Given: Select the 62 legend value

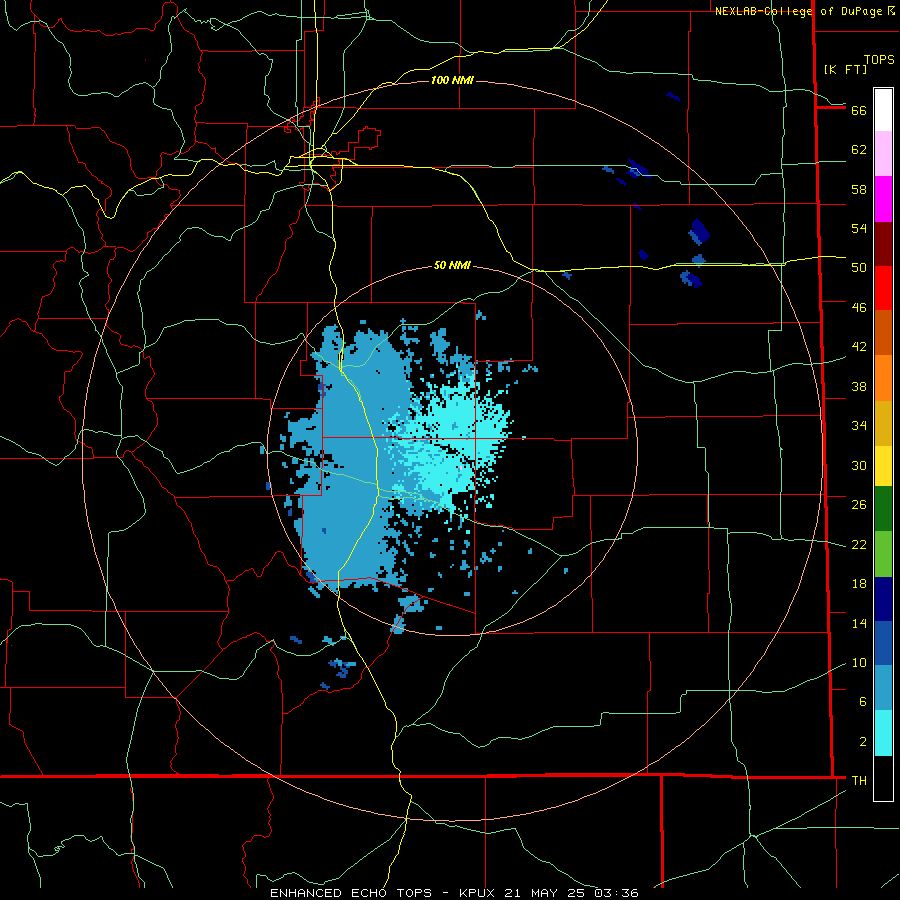Looking at the screenshot, I should [859, 150].
